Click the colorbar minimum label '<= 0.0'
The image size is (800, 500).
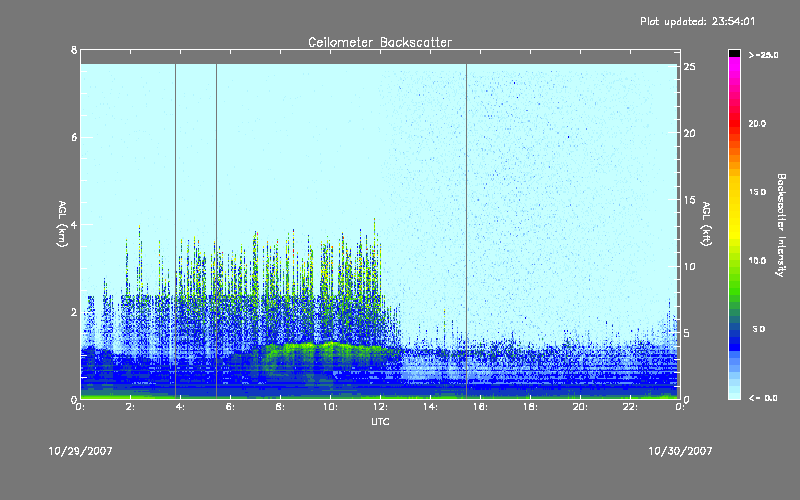tap(763, 398)
